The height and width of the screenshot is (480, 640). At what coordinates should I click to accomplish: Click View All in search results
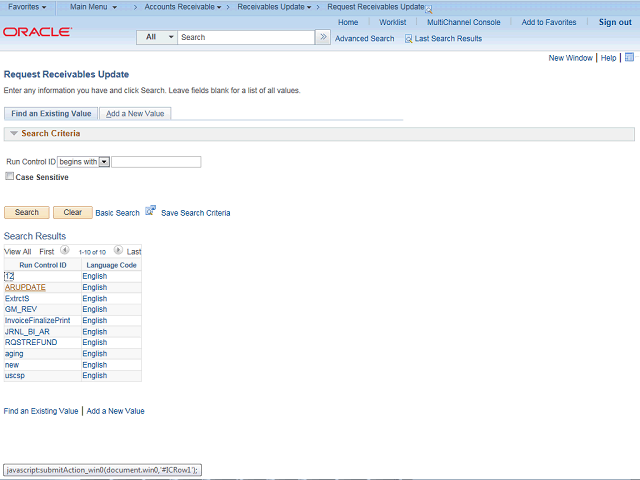click(18, 252)
